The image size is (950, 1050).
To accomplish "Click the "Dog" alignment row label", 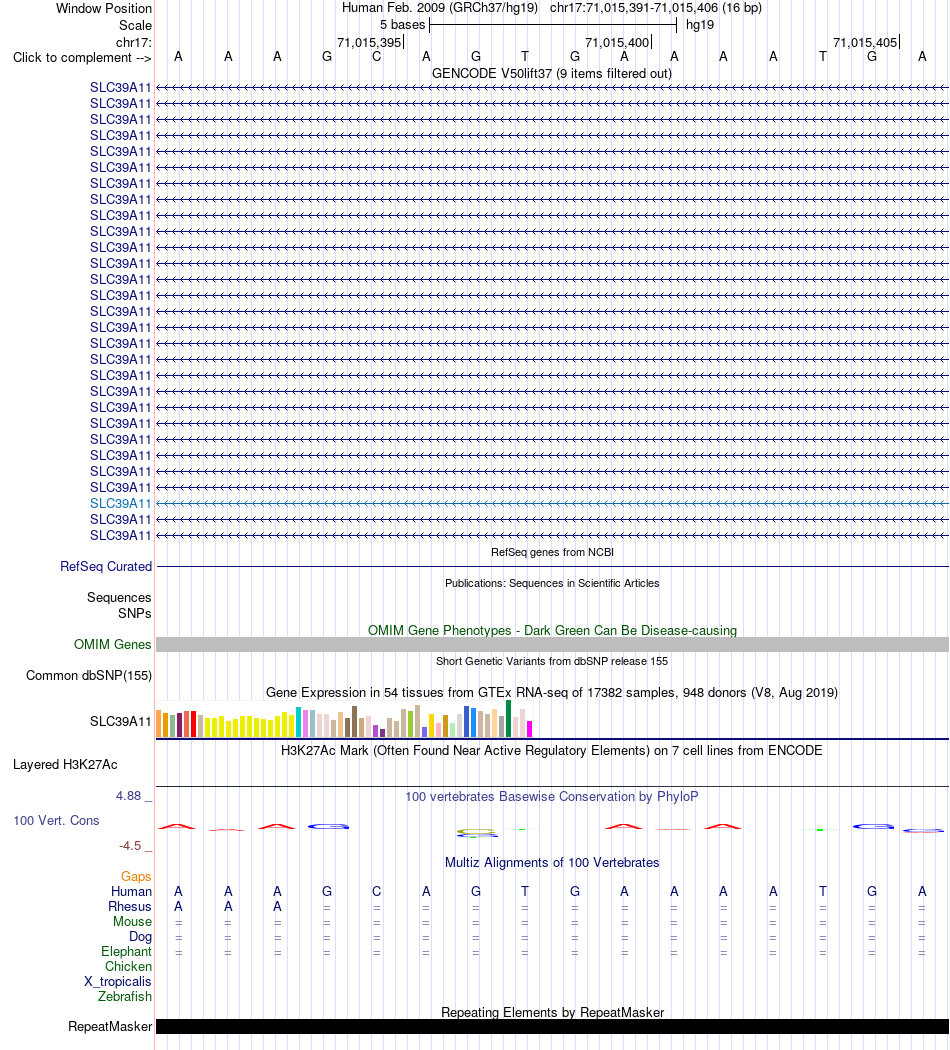I will point(141,937).
